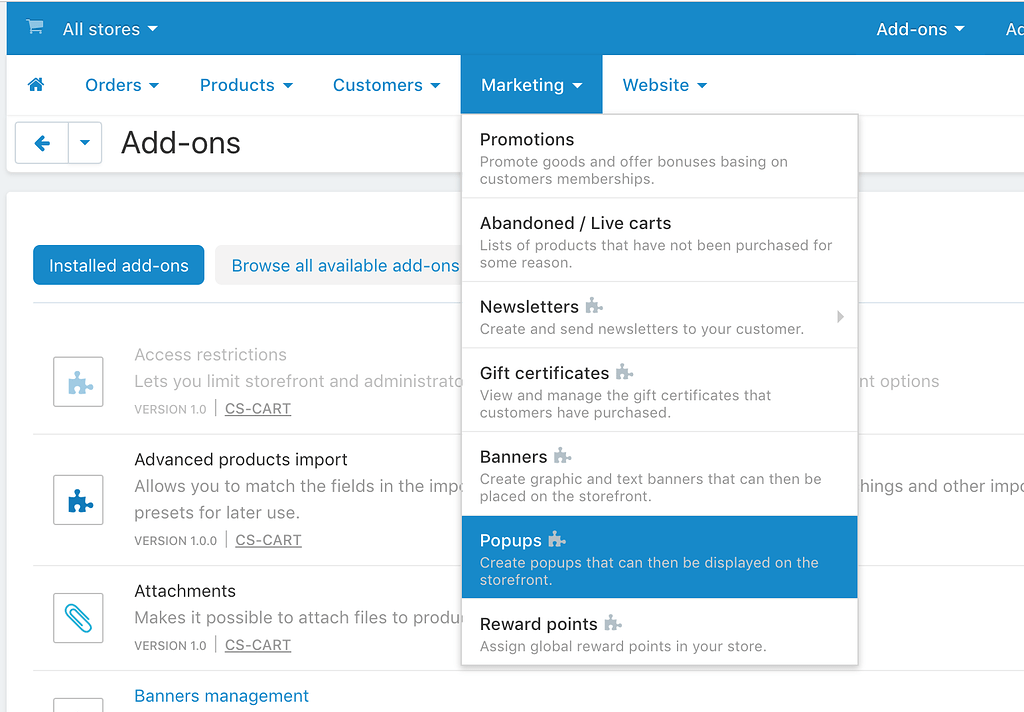This screenshot has width=1024, height=712.
Task: Open the All stores dropdown
Action: pyautogui.click(x=109, y=28)
